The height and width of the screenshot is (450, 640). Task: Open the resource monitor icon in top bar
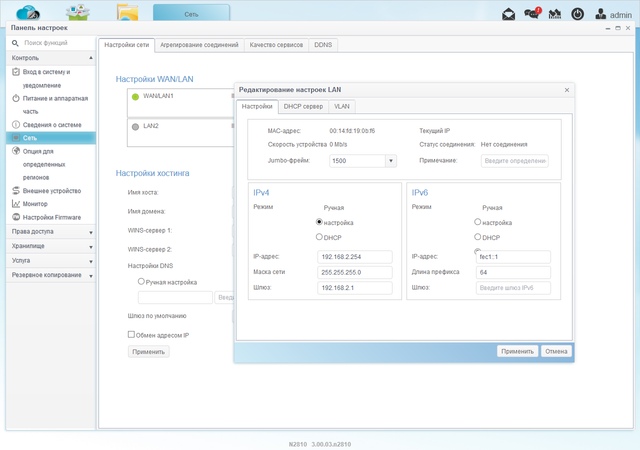tap(555, 14)
